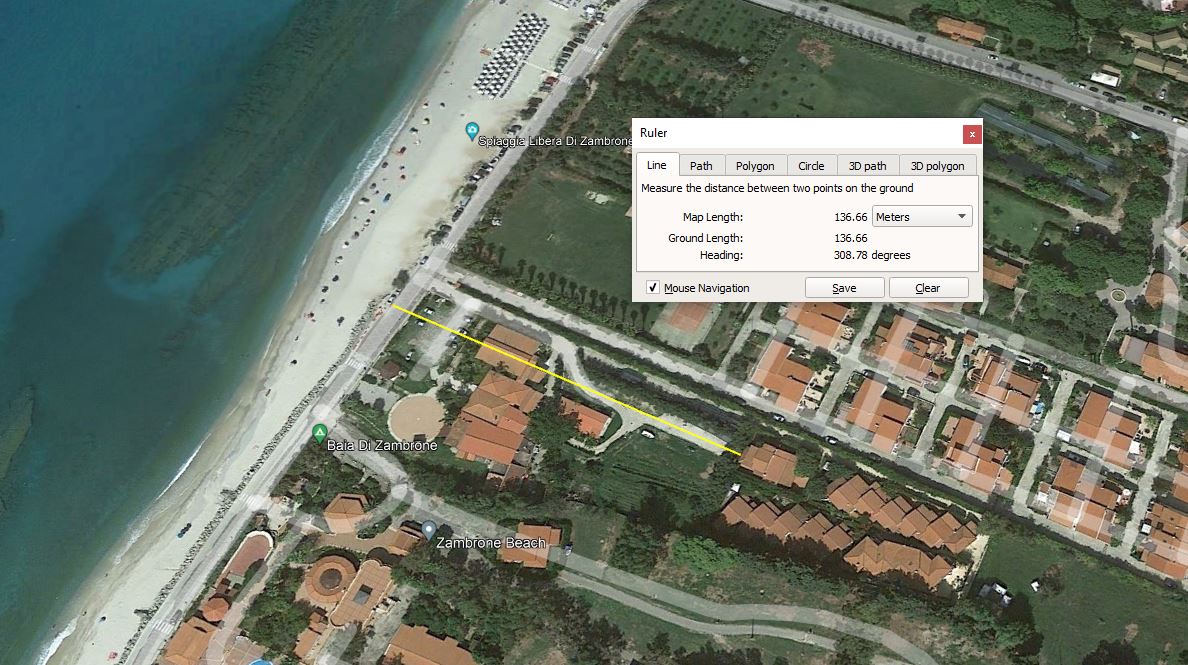The image size is (1188, 665).
Task: Switch to the Polygon tab
Action: click(x=755, y=166)
